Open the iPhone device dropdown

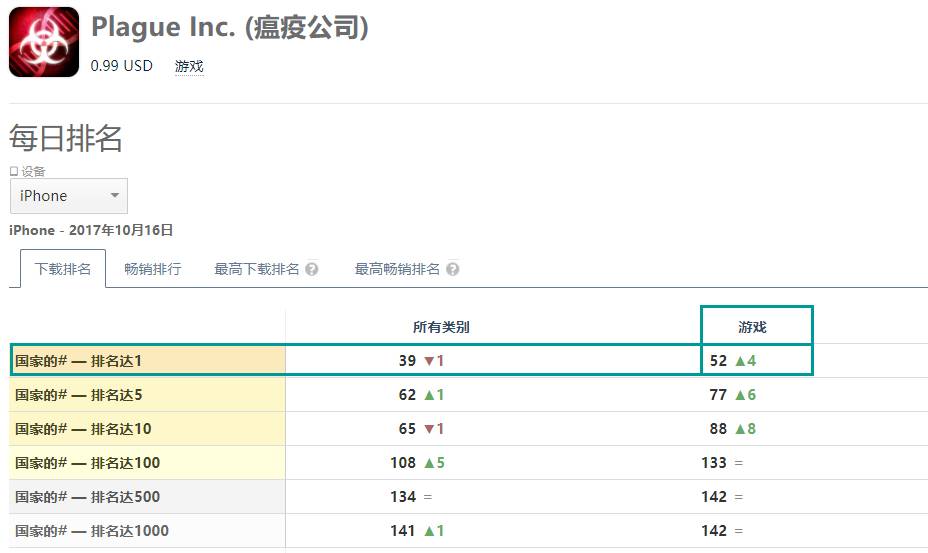pos(69,196)
